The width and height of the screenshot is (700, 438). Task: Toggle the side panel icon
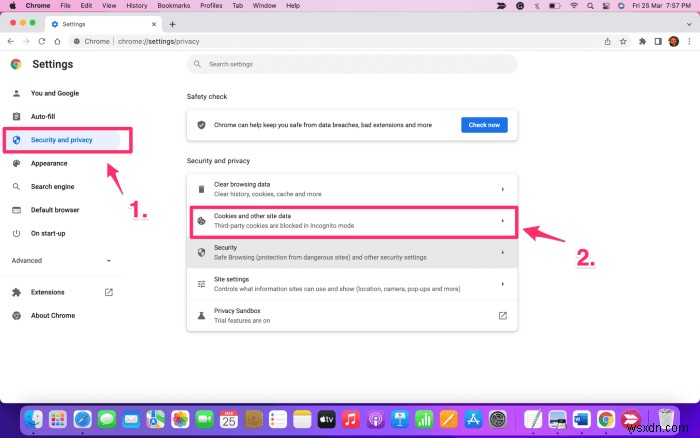(658, 42)
